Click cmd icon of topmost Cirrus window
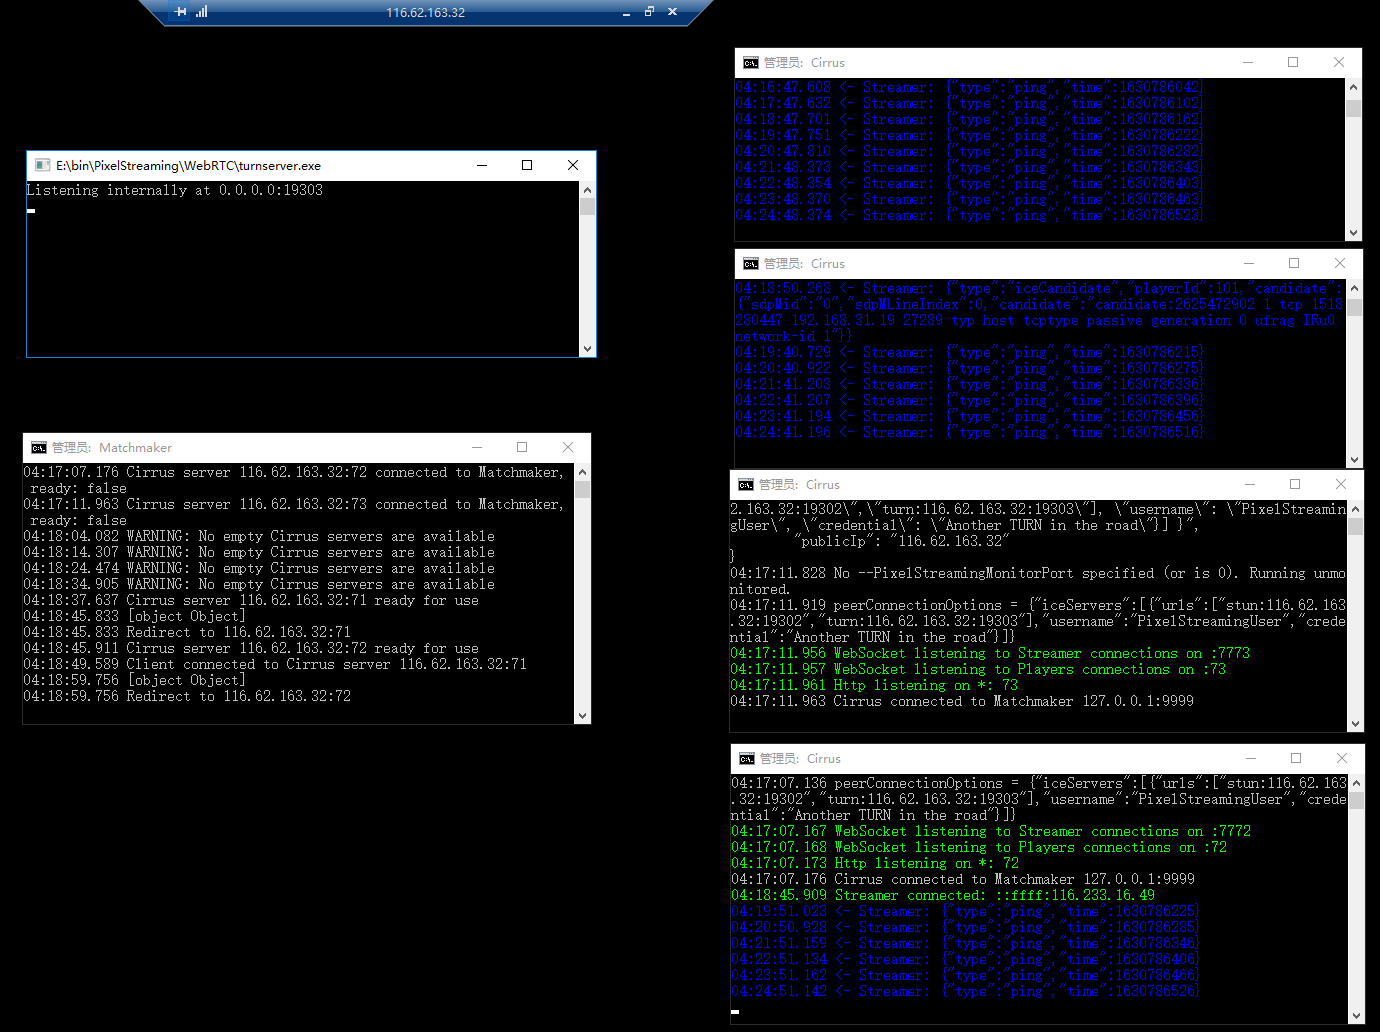1380x1032 pixels. [x=751, y=62]
